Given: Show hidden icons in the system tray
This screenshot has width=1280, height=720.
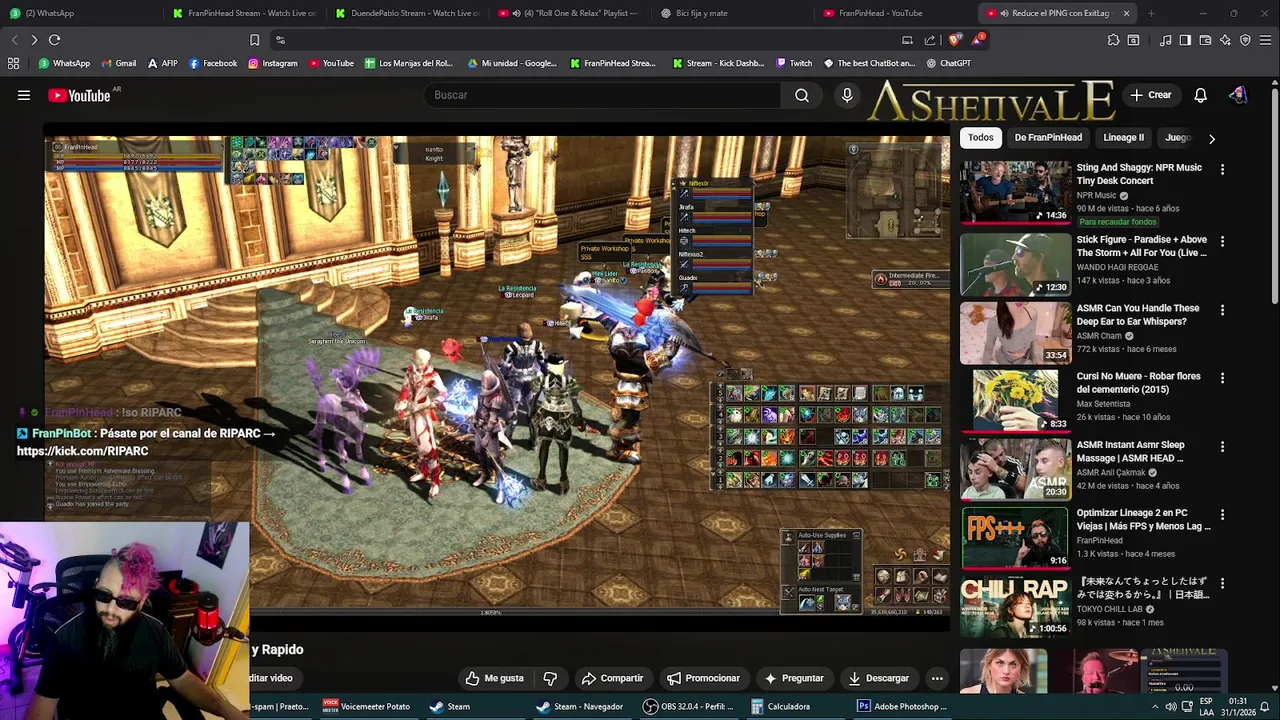Looking at the screenshot, I should tap(1155, 706).
